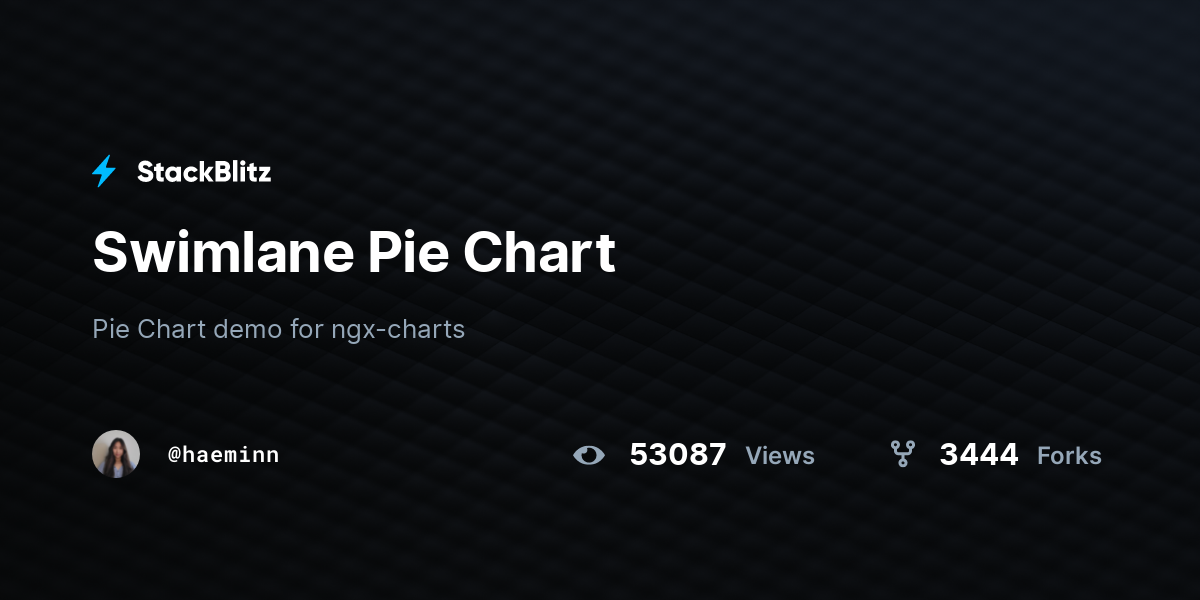This screenshot has height=600, width=1200.
Task: Select the words Pie Chart in subtitle
Action: tap(149, 329)
